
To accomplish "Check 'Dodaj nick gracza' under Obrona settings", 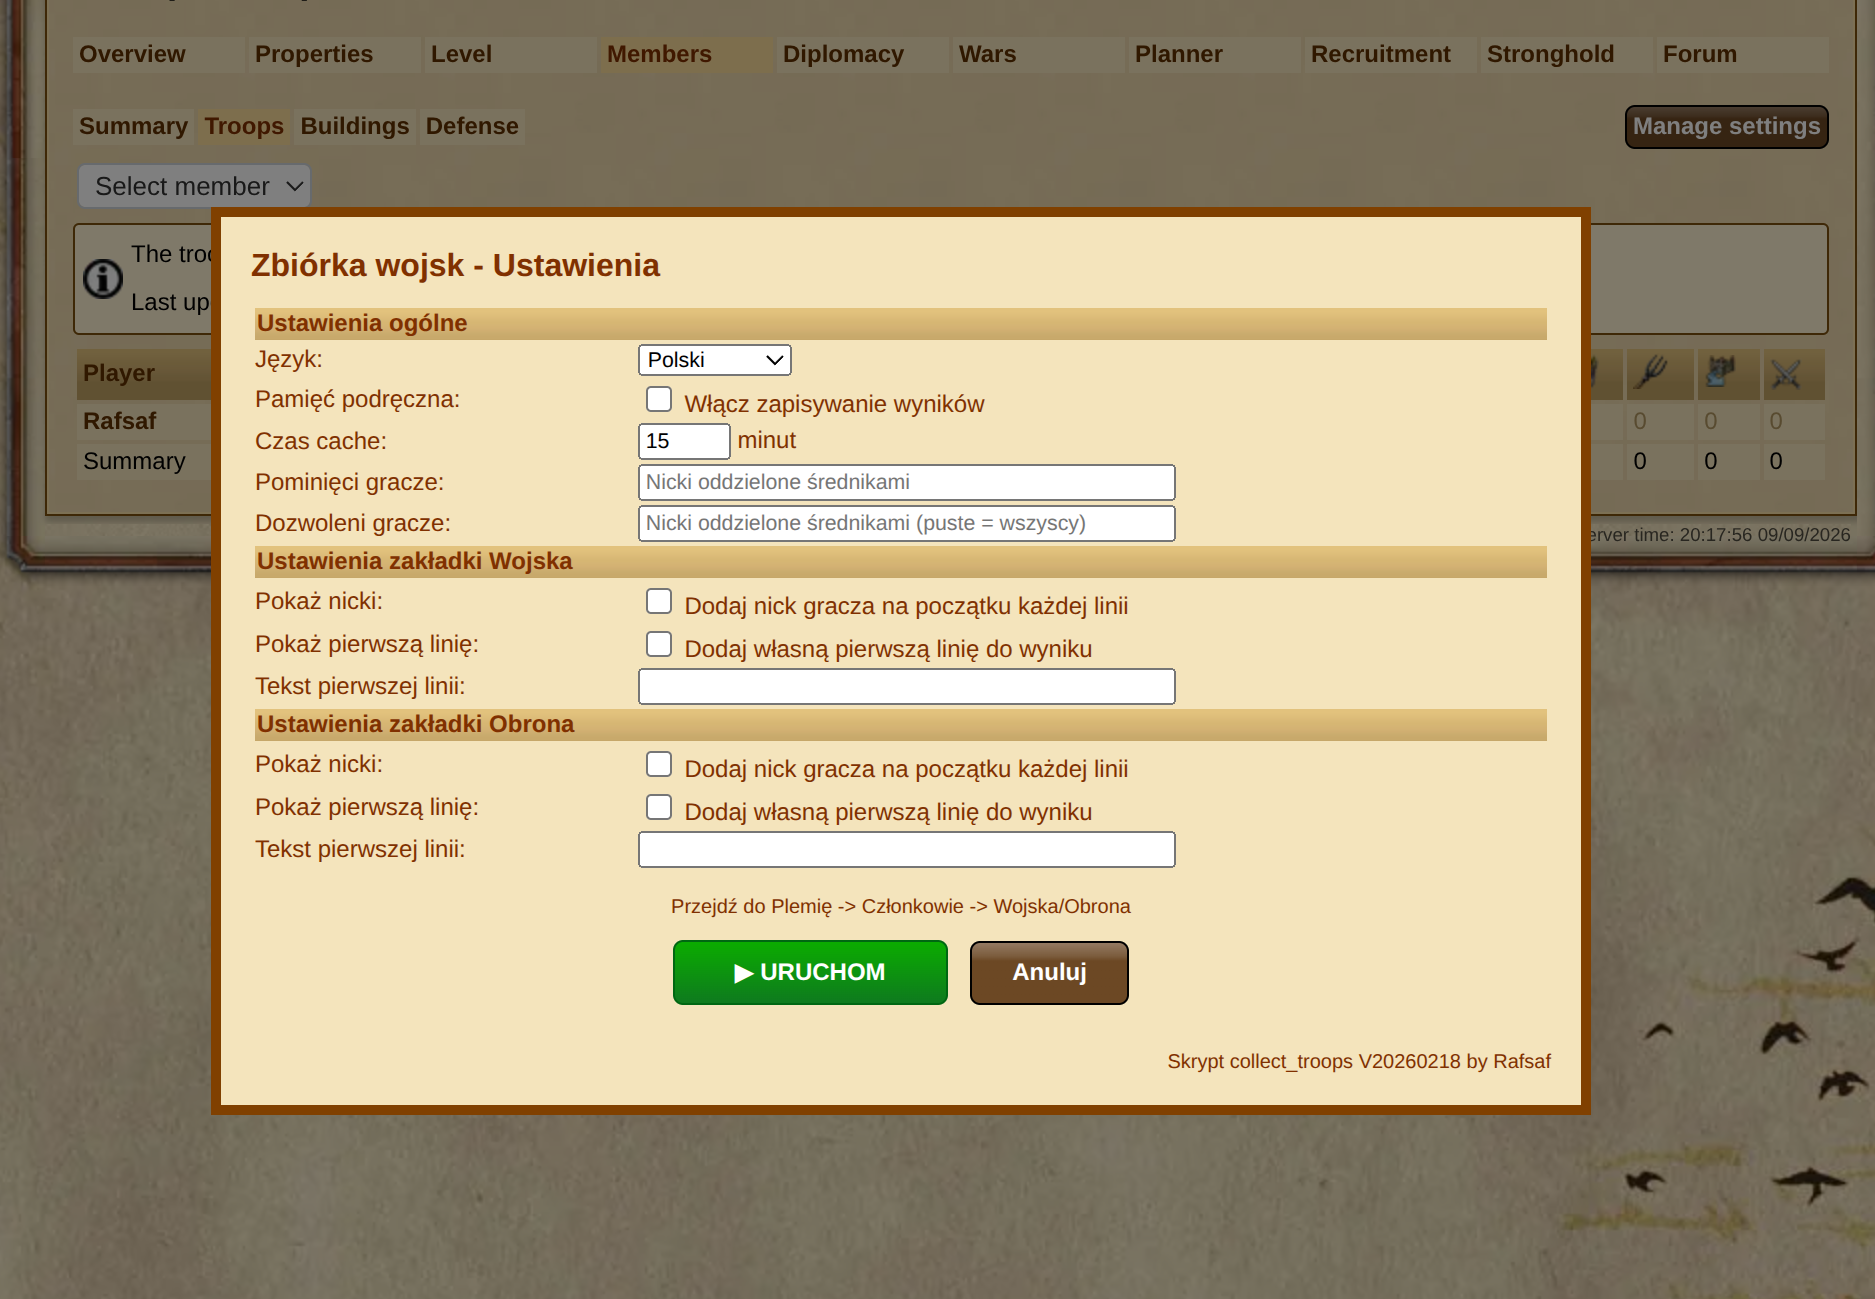I will (x=659, y=764).
